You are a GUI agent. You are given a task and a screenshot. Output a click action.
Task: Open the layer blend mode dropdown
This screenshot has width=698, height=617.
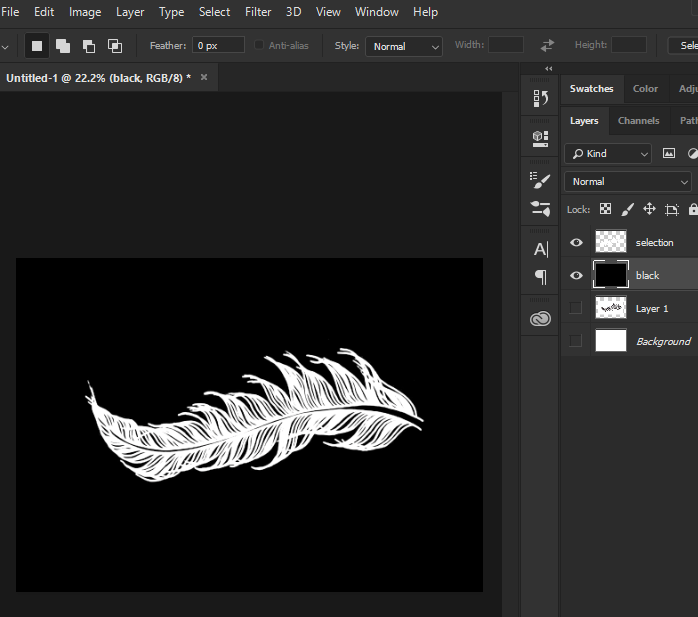628,181
